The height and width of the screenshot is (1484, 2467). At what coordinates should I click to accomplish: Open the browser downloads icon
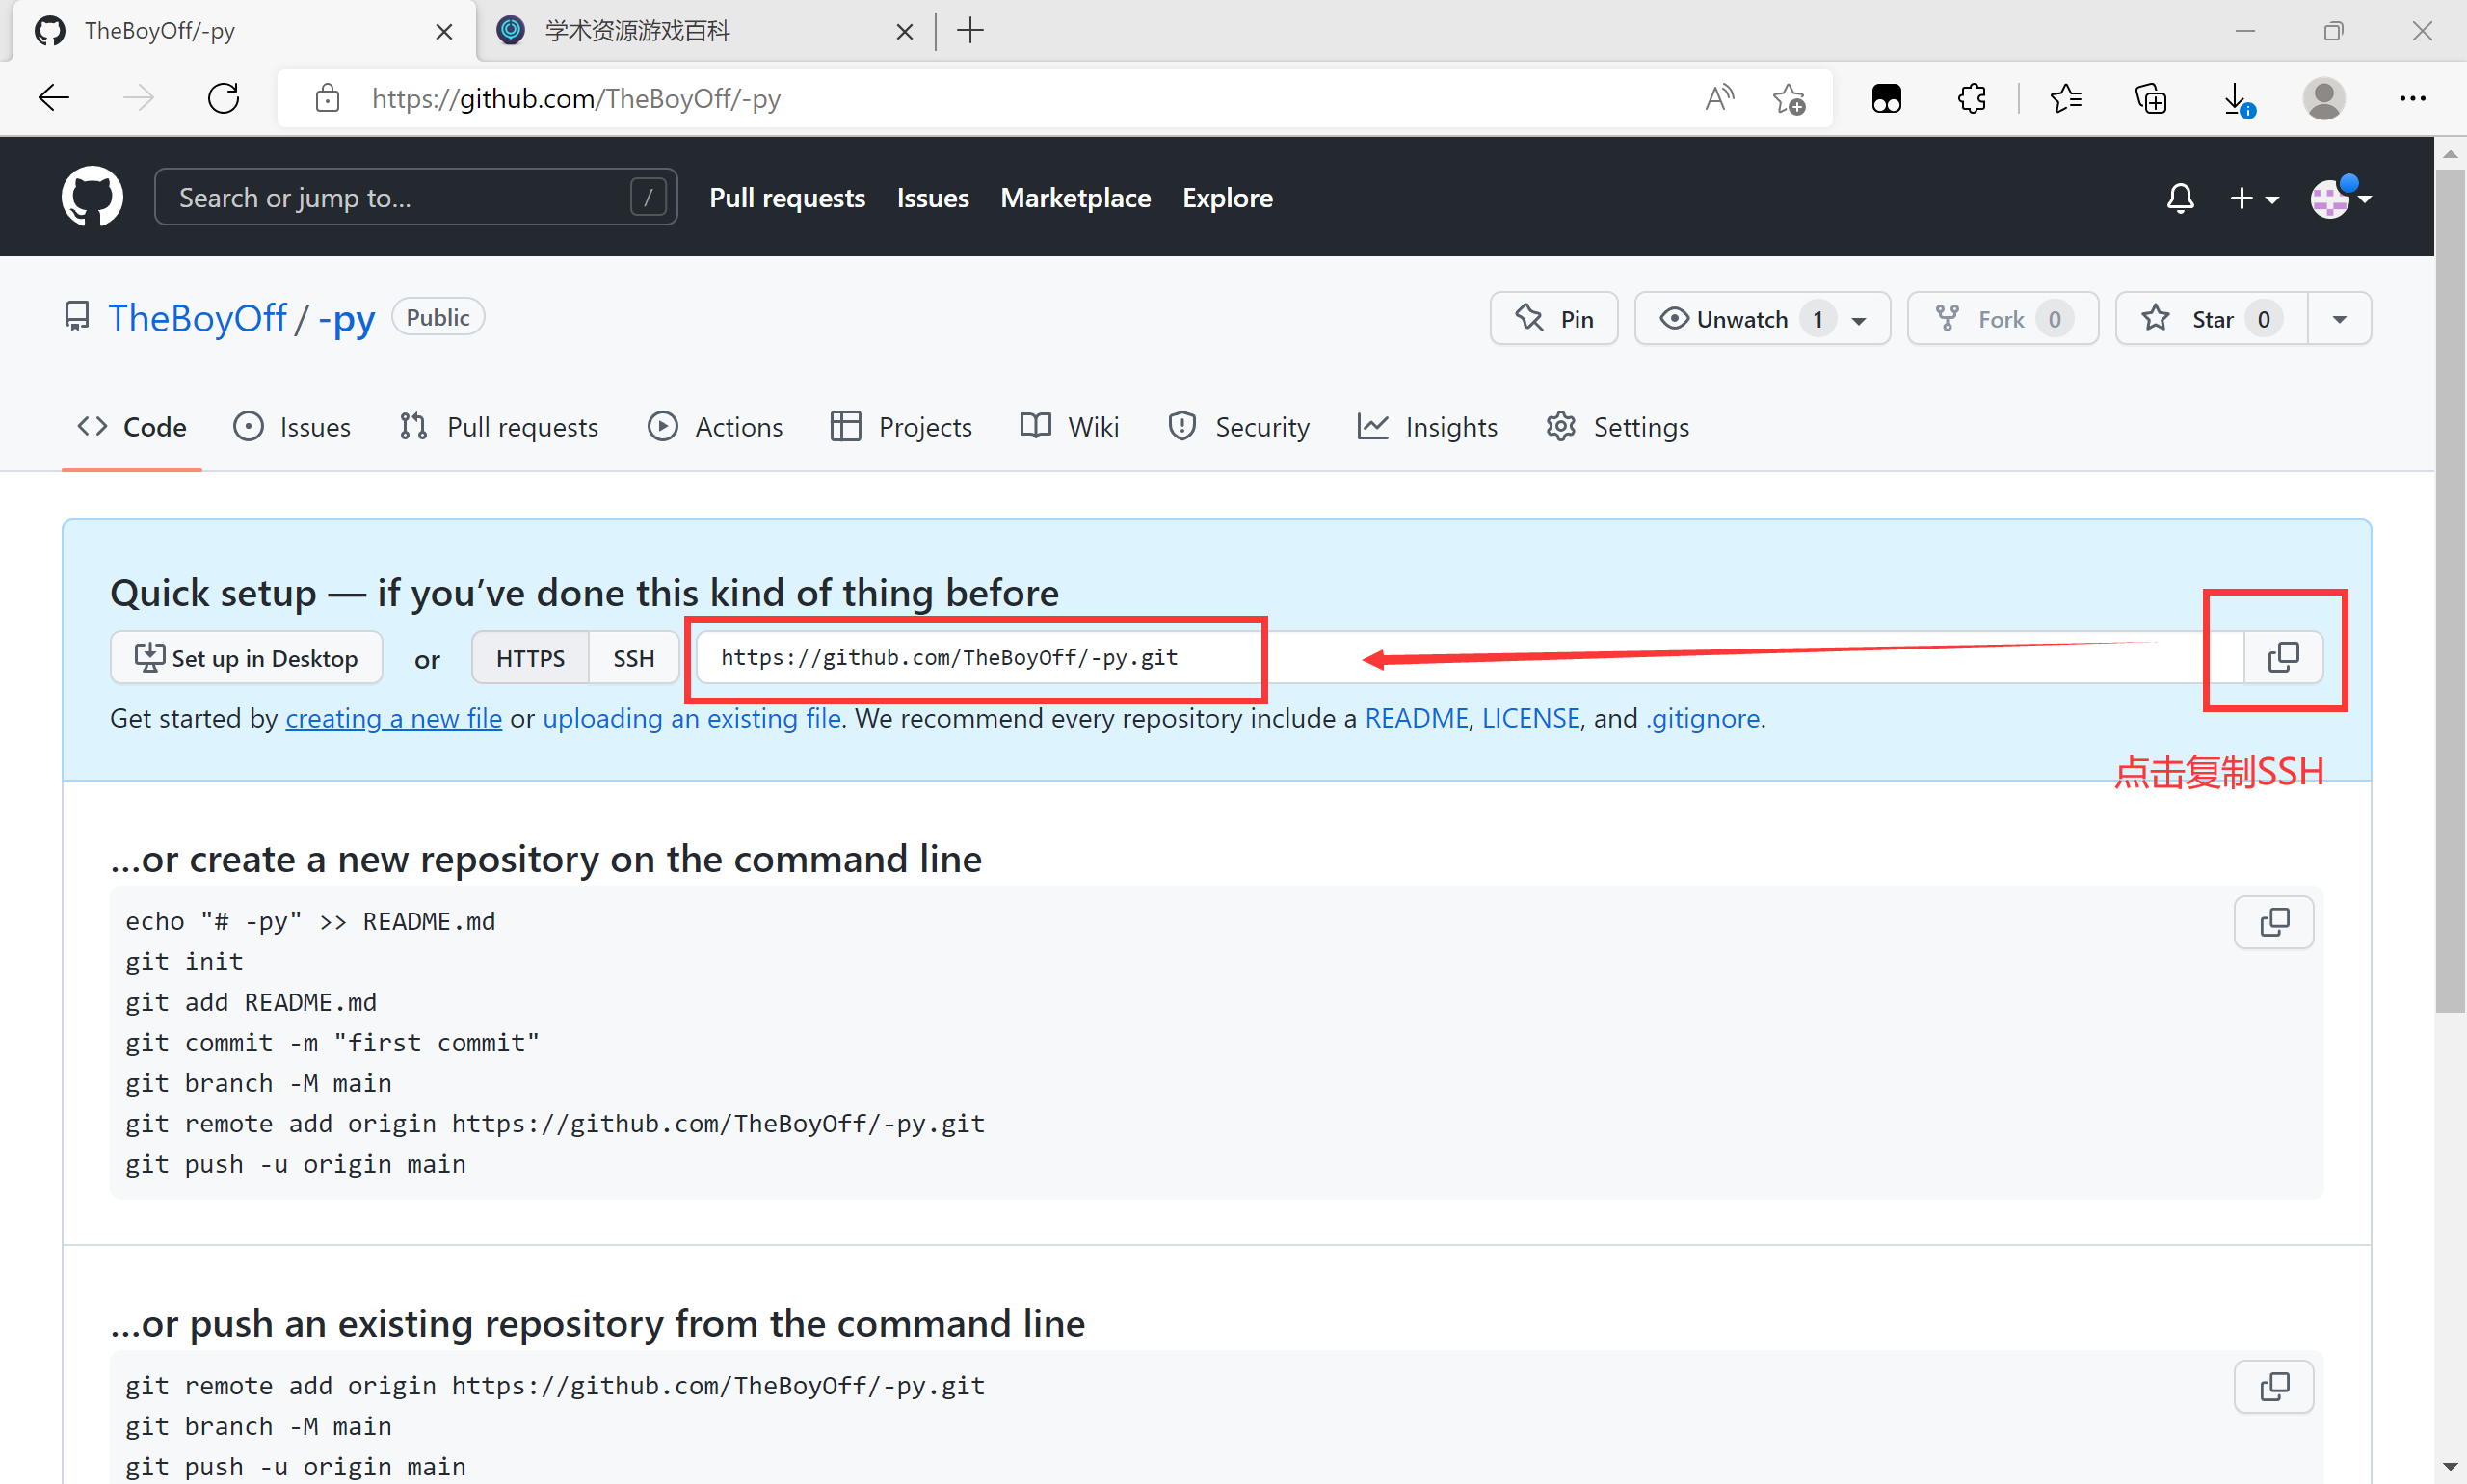pos(2237,98)
